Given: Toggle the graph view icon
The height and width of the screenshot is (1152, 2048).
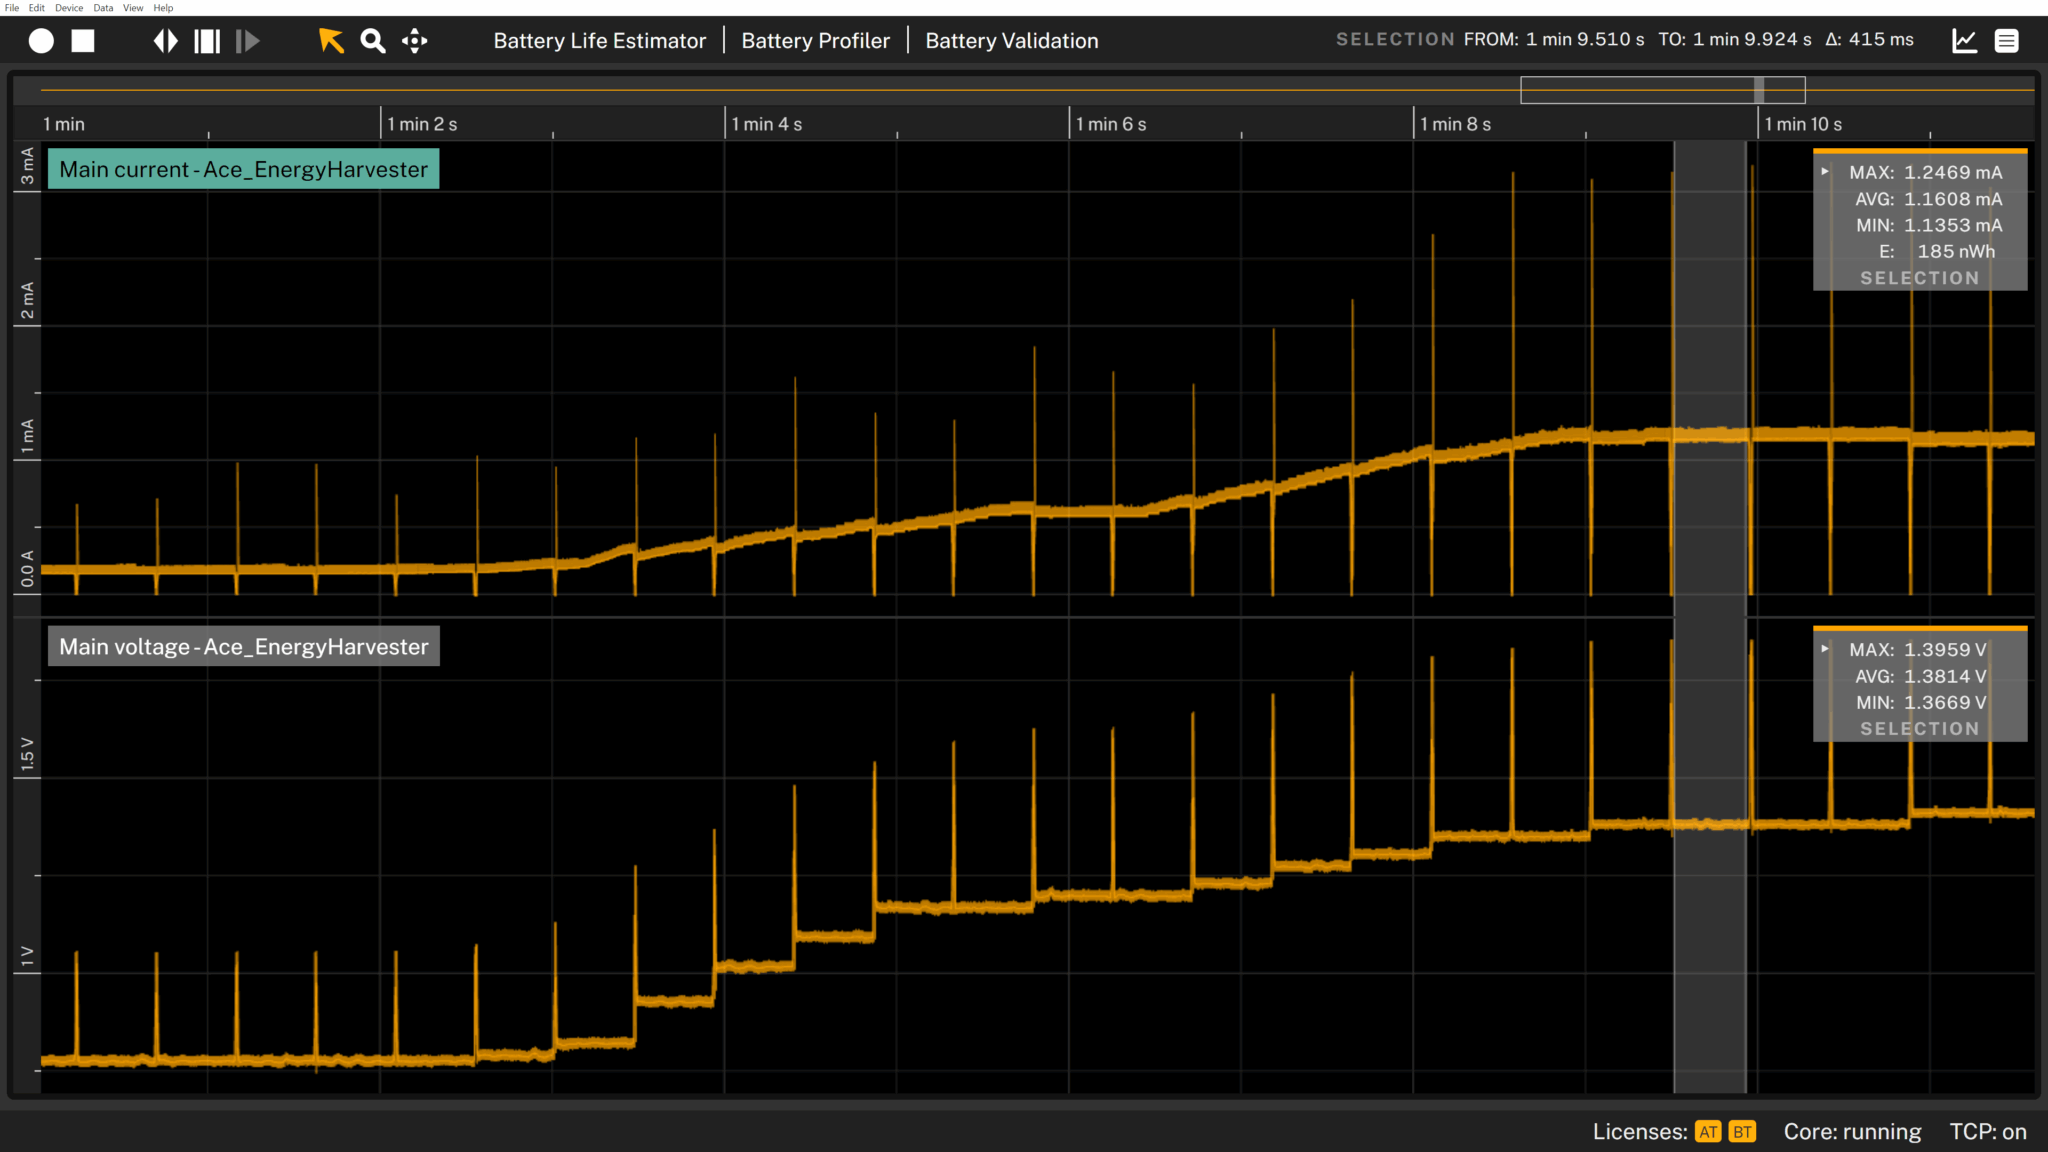Looking at the screenshot, I should click(1964, 41).
